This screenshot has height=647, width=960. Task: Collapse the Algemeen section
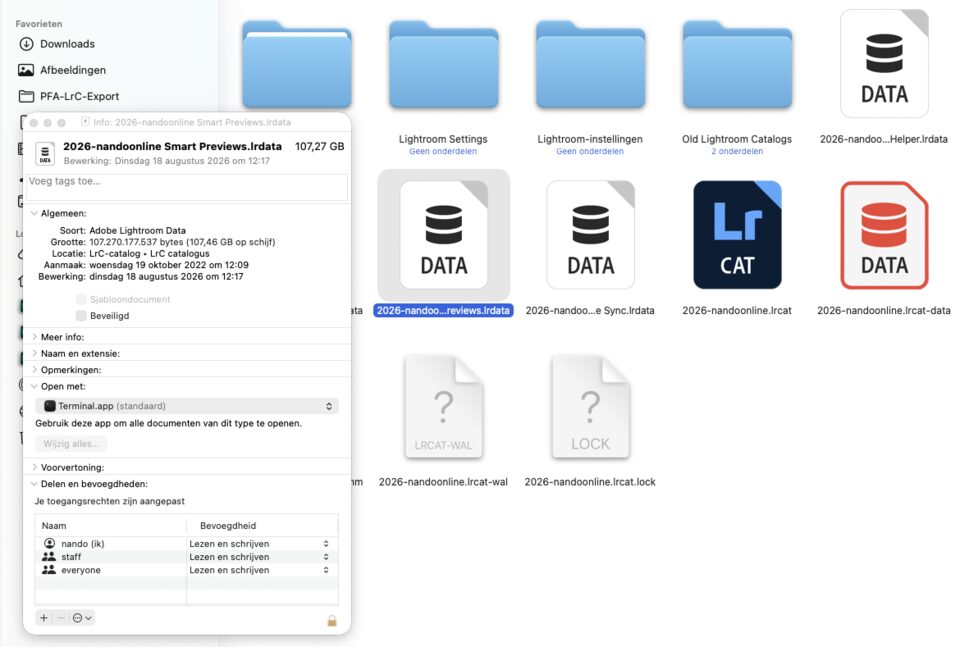coord(34,214)
